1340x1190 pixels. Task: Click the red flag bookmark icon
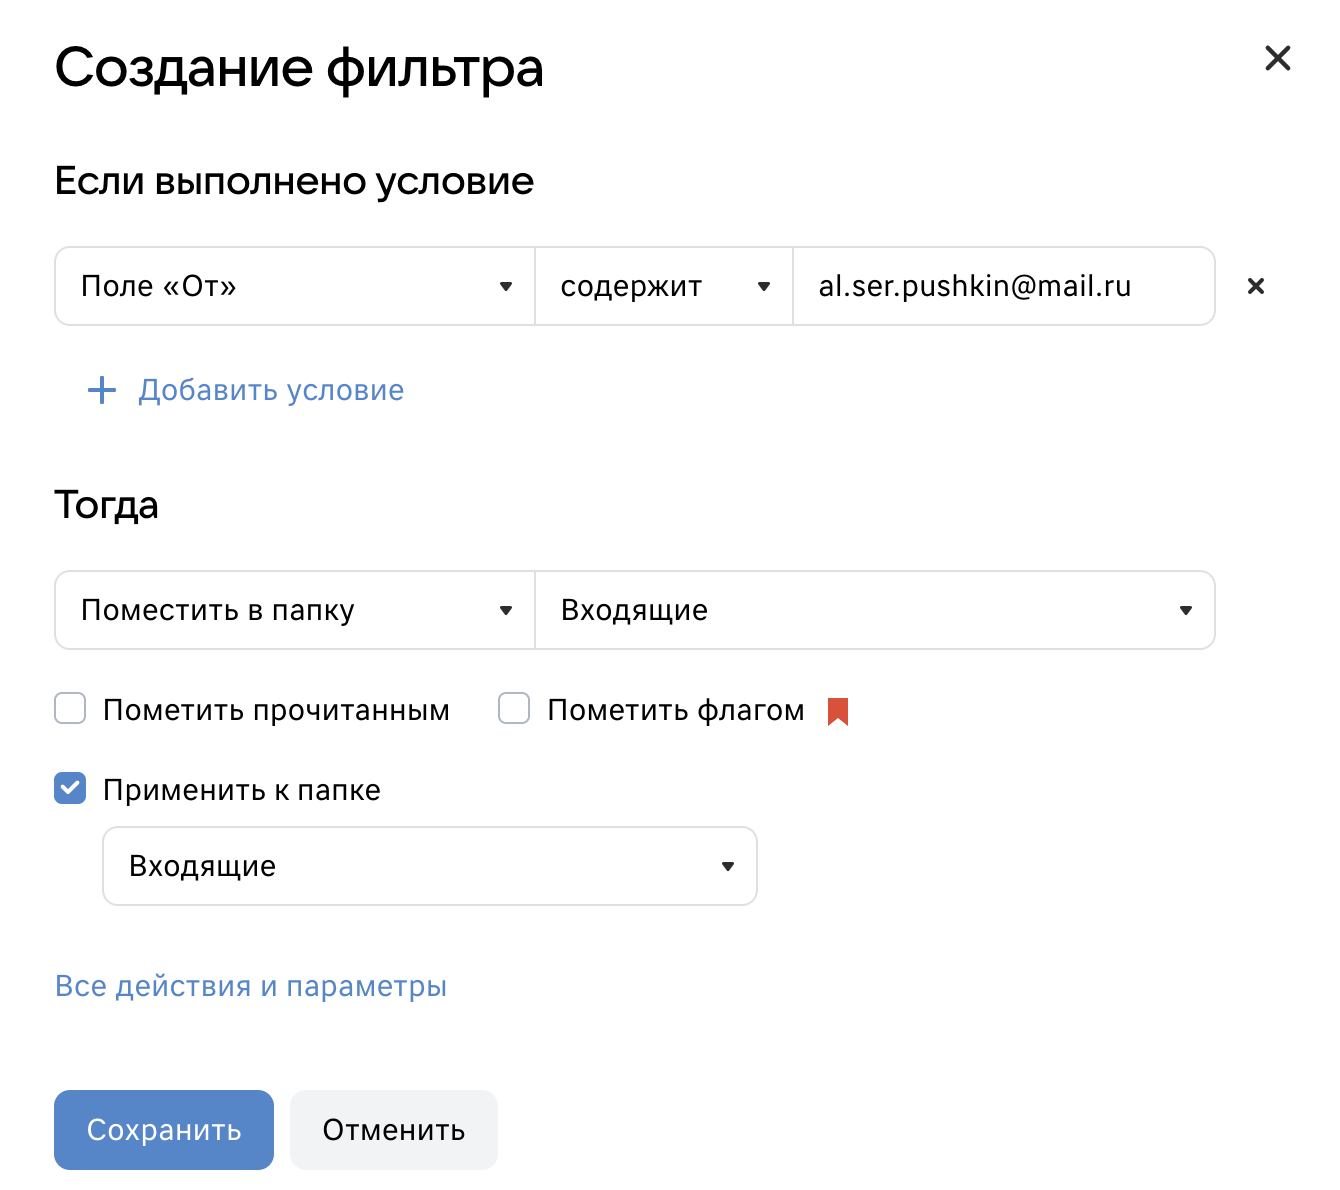tap(838, 711)
